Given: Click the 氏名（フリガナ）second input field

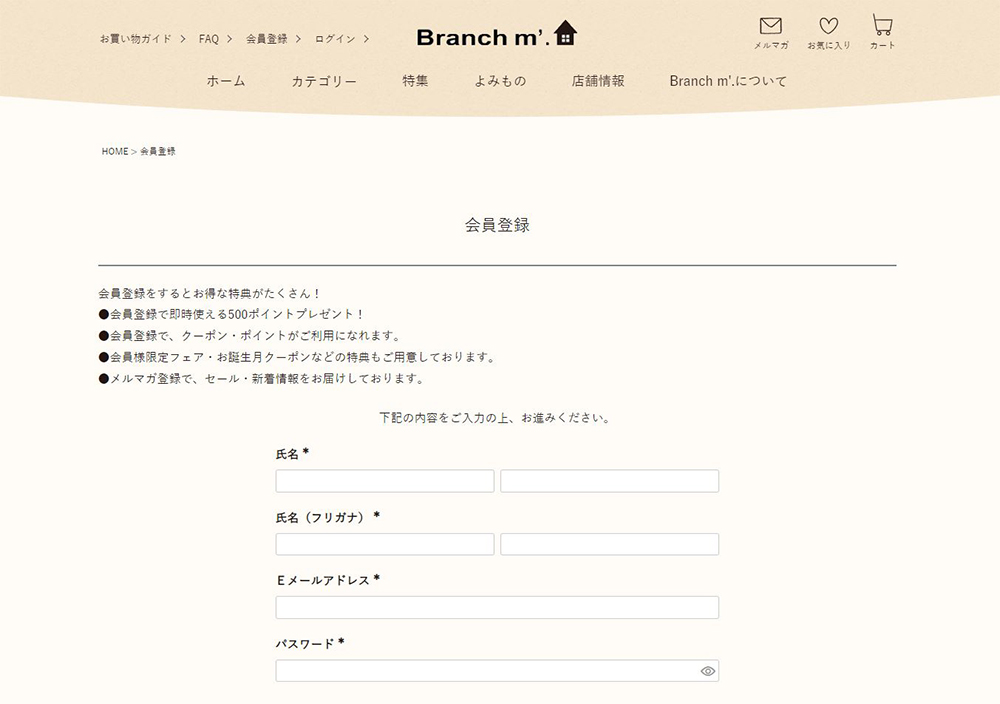Looking at the screenshot, I should coord(611,544).
